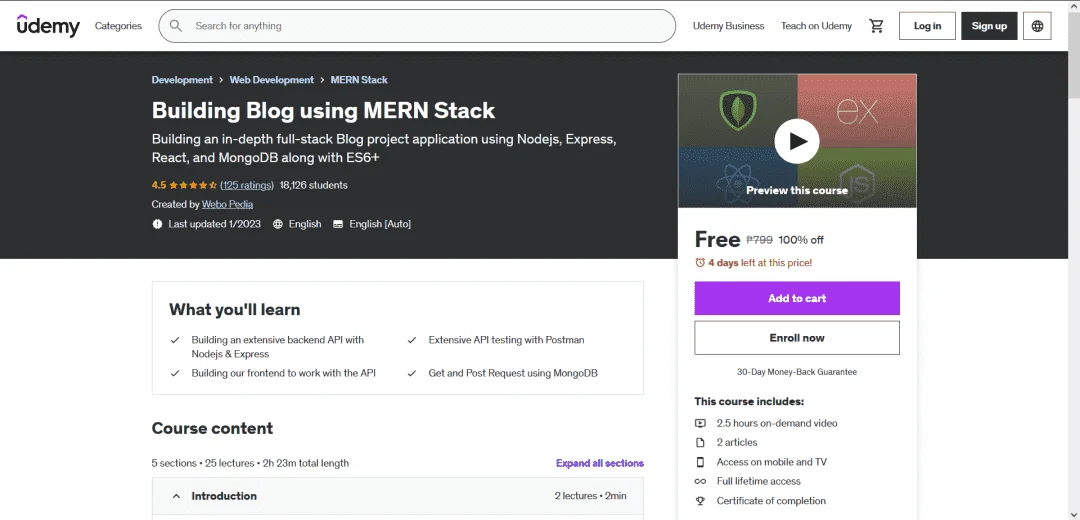
Task: Click the infinity icon for lifetime access
Action: [700, 481]
